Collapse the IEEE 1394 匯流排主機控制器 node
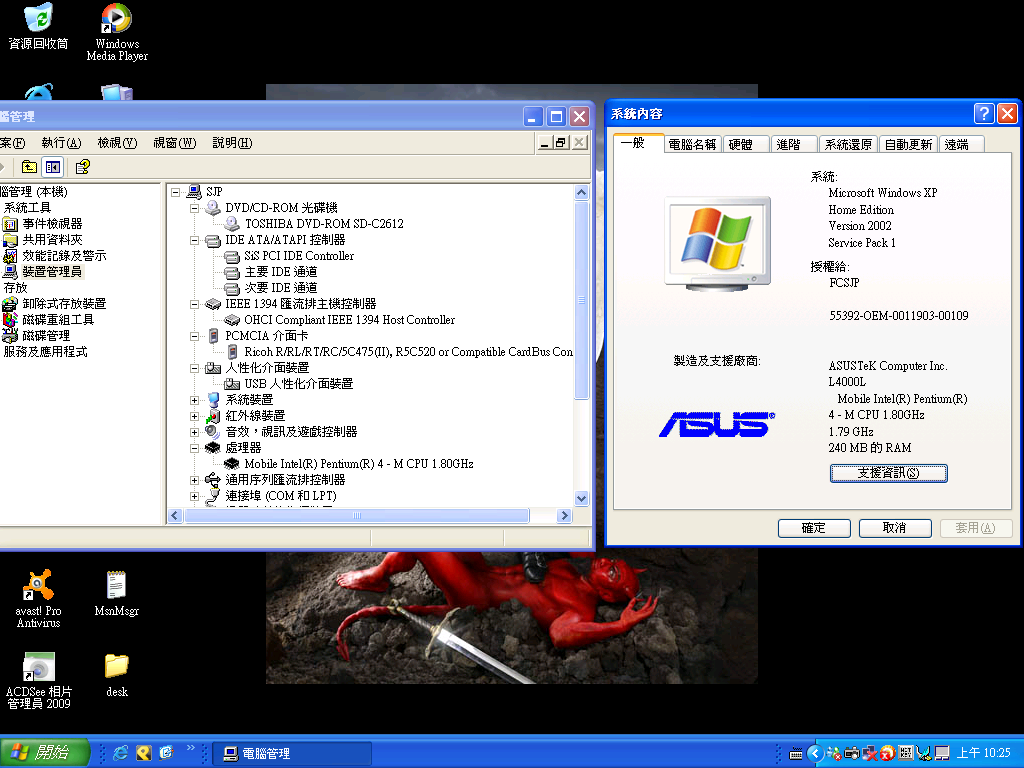 tap(194, 304)
